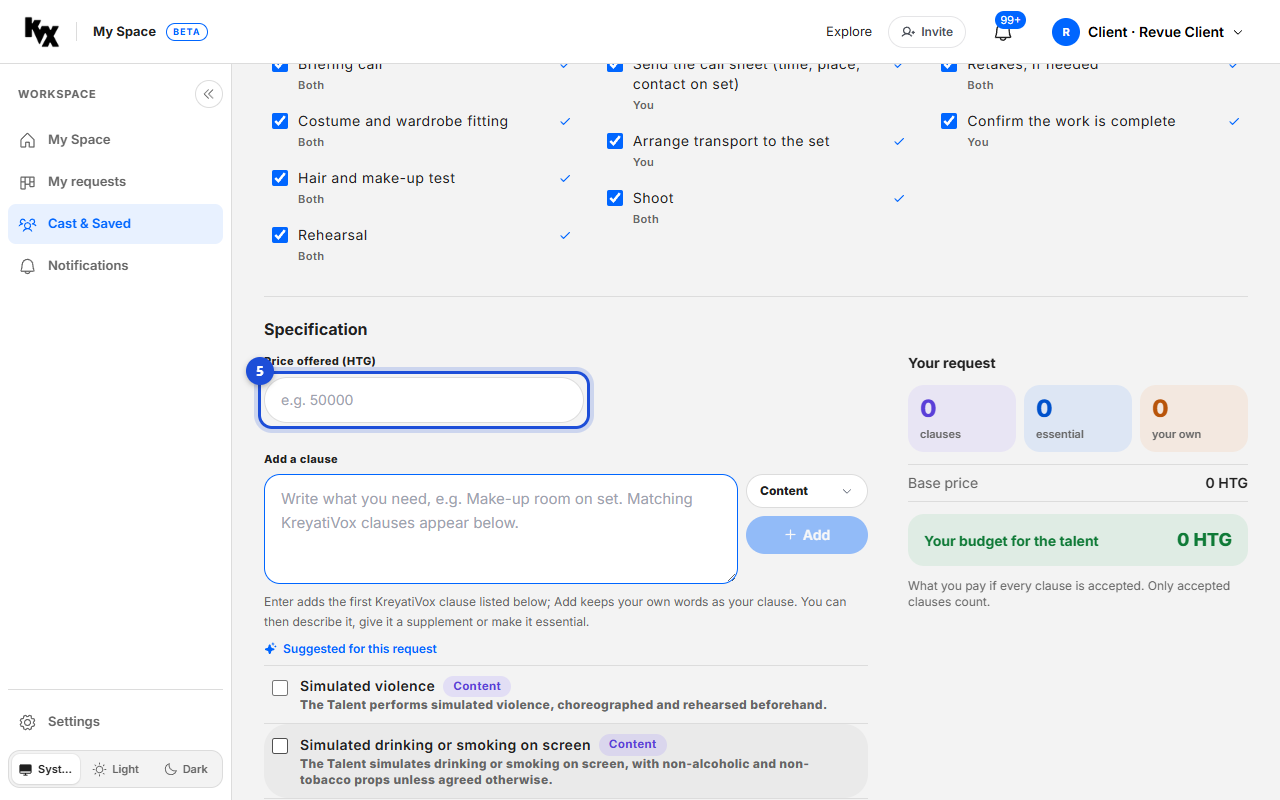
Task: Uncheck Confirm the work is complete
Action: point(949,121)
